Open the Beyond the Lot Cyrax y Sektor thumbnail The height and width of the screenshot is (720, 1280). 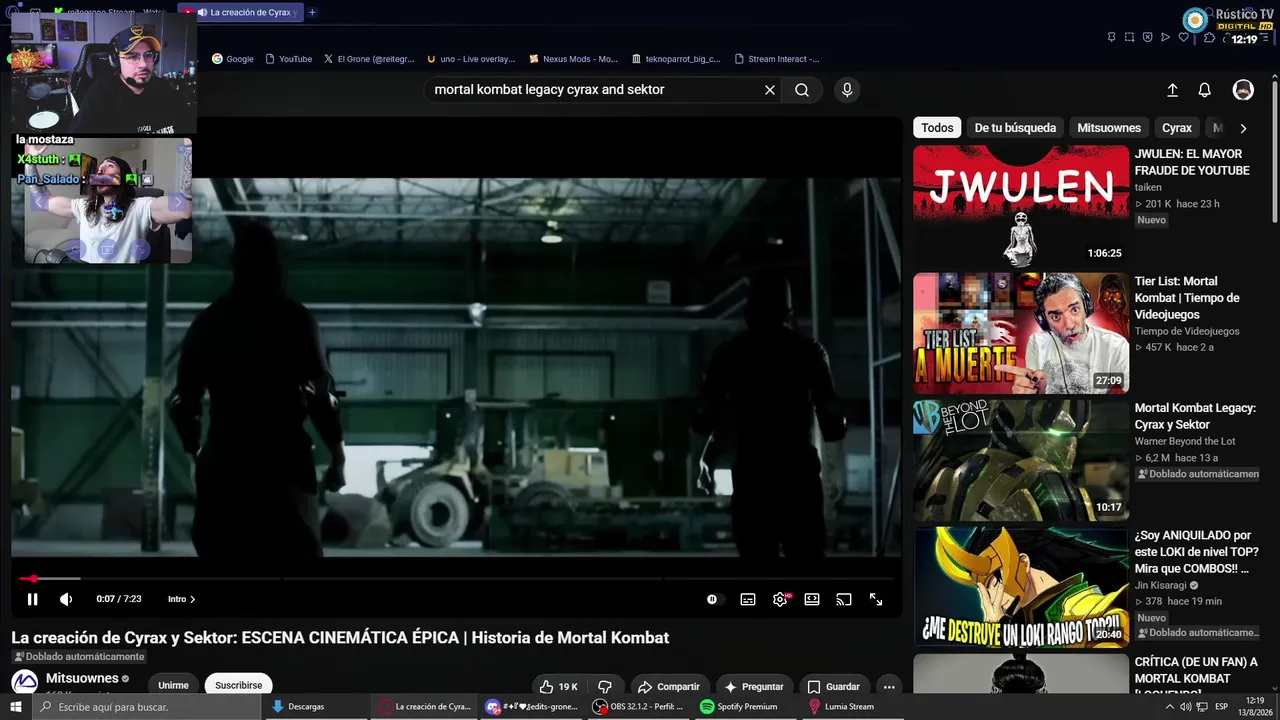point(1020,460)
